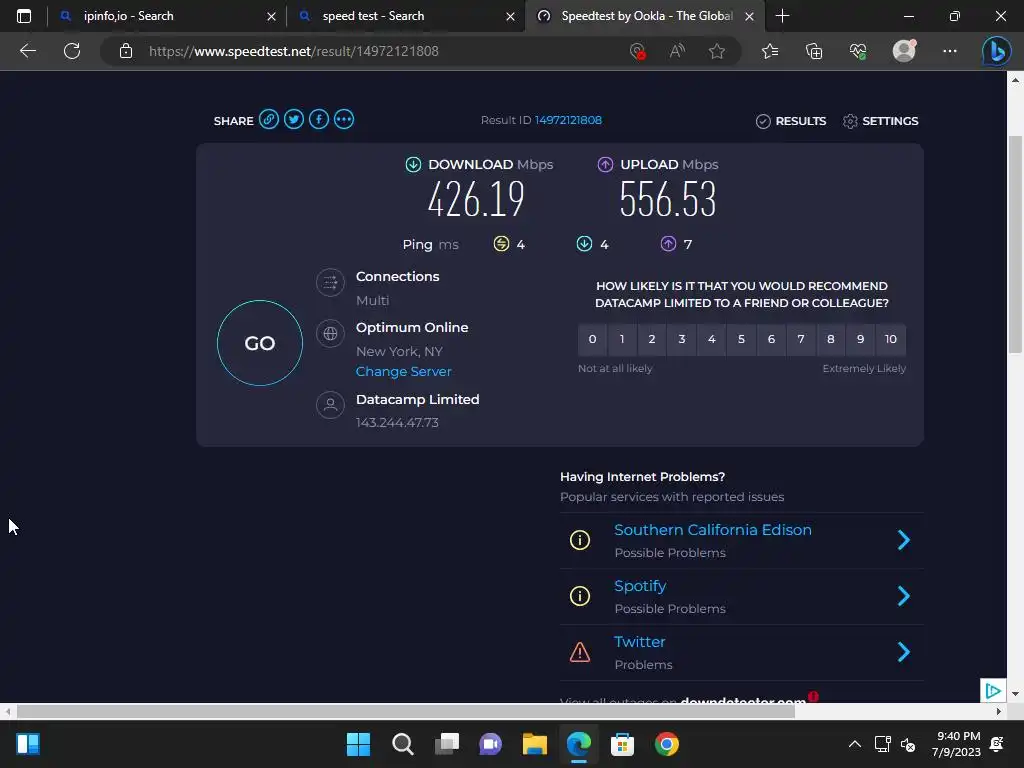Image resolution: width=1024 pixels, height=768 pixels.
Task: Start a new test with GO button
Action: click(x=260, y=343)
